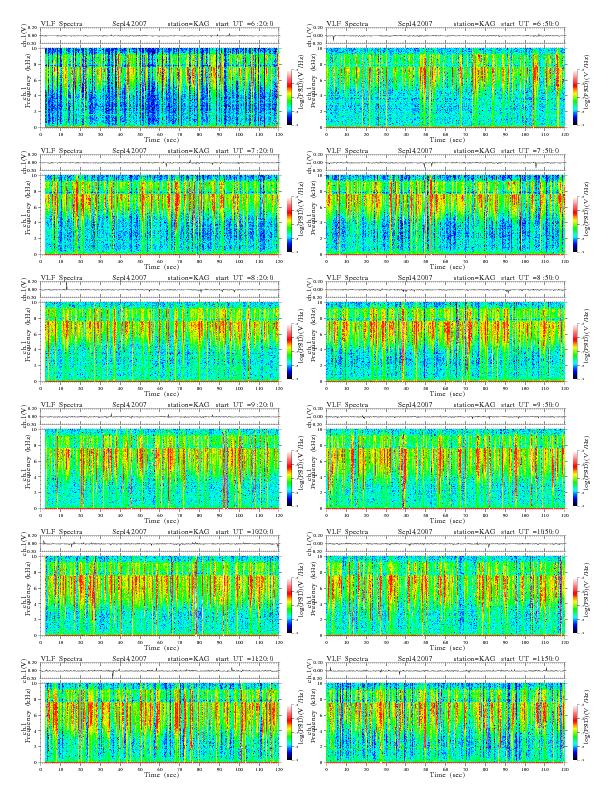This screenshot has height=792, width=612.
Task: Select the spectrogram starting UT 7:50:0
Action: coord(445,215)
